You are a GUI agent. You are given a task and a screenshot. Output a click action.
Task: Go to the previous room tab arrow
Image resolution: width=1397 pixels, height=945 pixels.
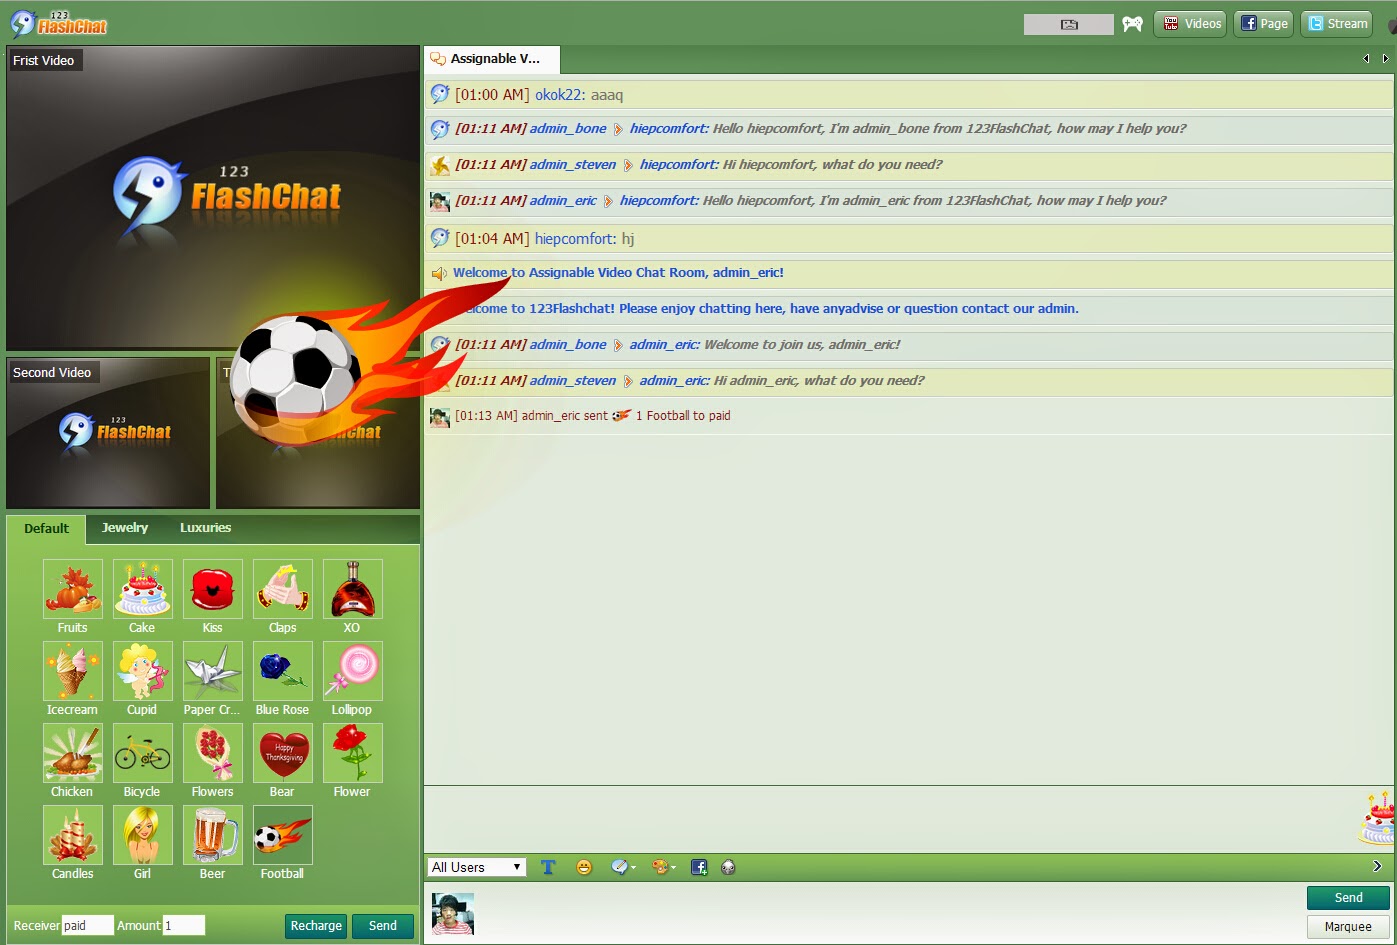tap(1366, 59)
